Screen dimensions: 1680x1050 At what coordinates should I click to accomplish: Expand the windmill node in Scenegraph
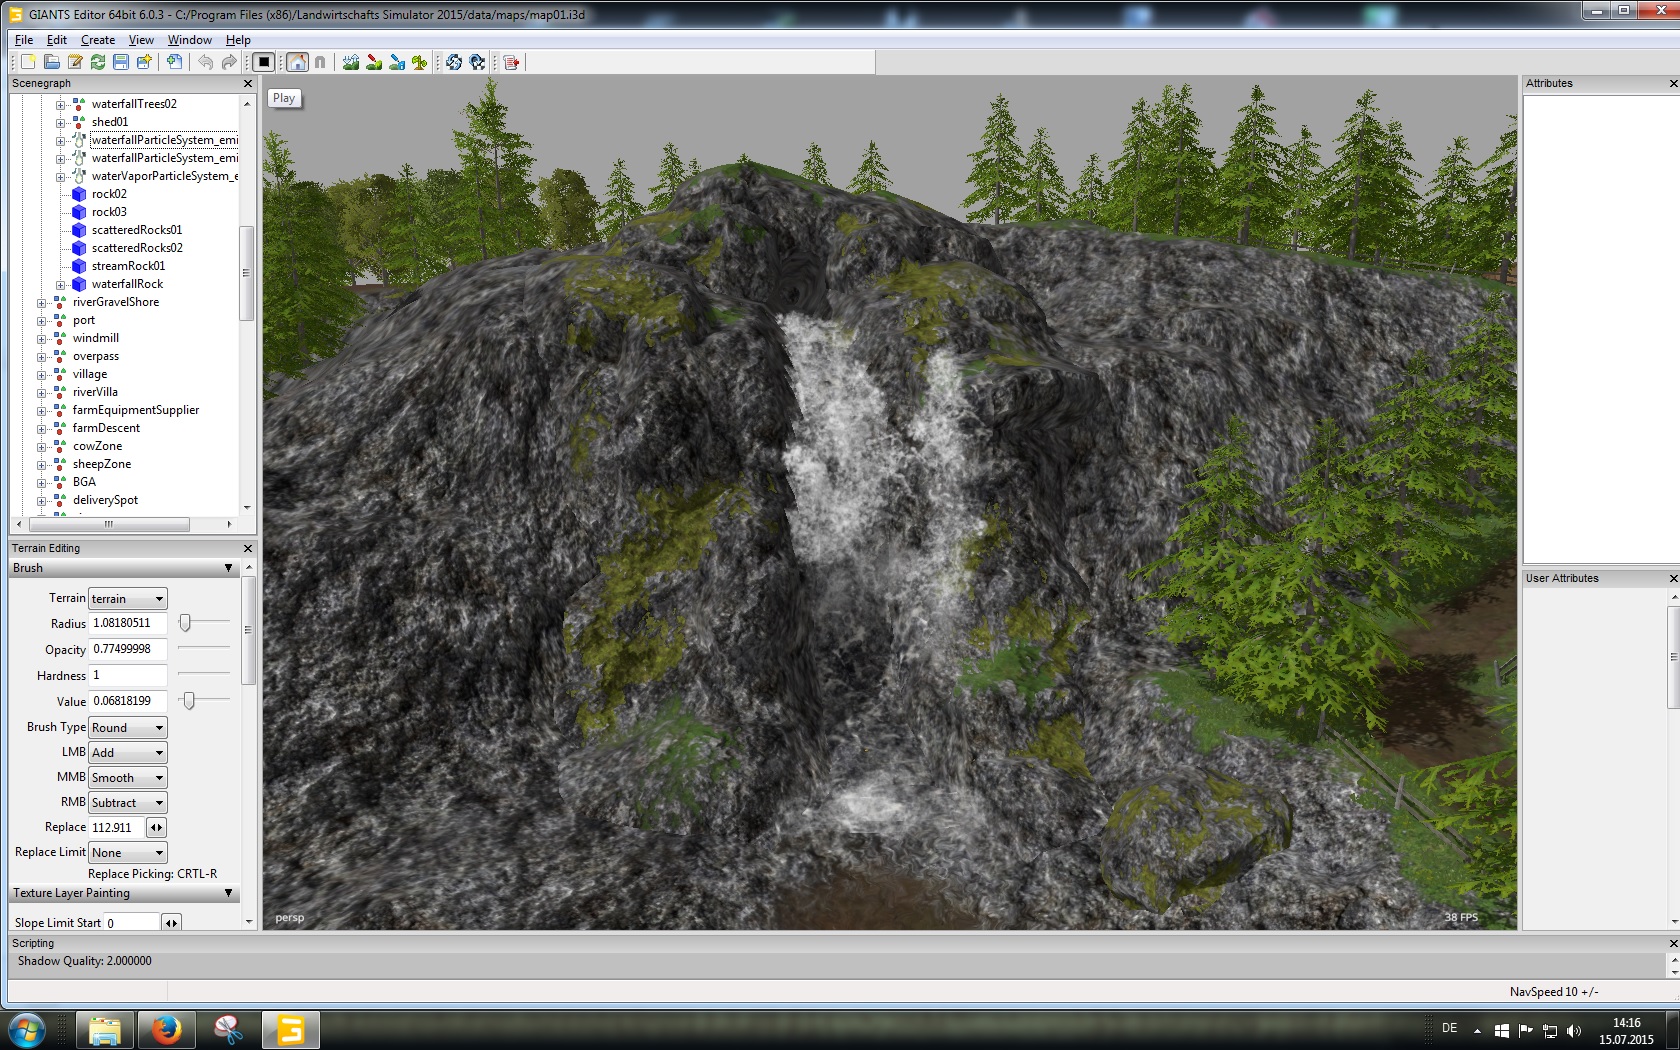42,339
